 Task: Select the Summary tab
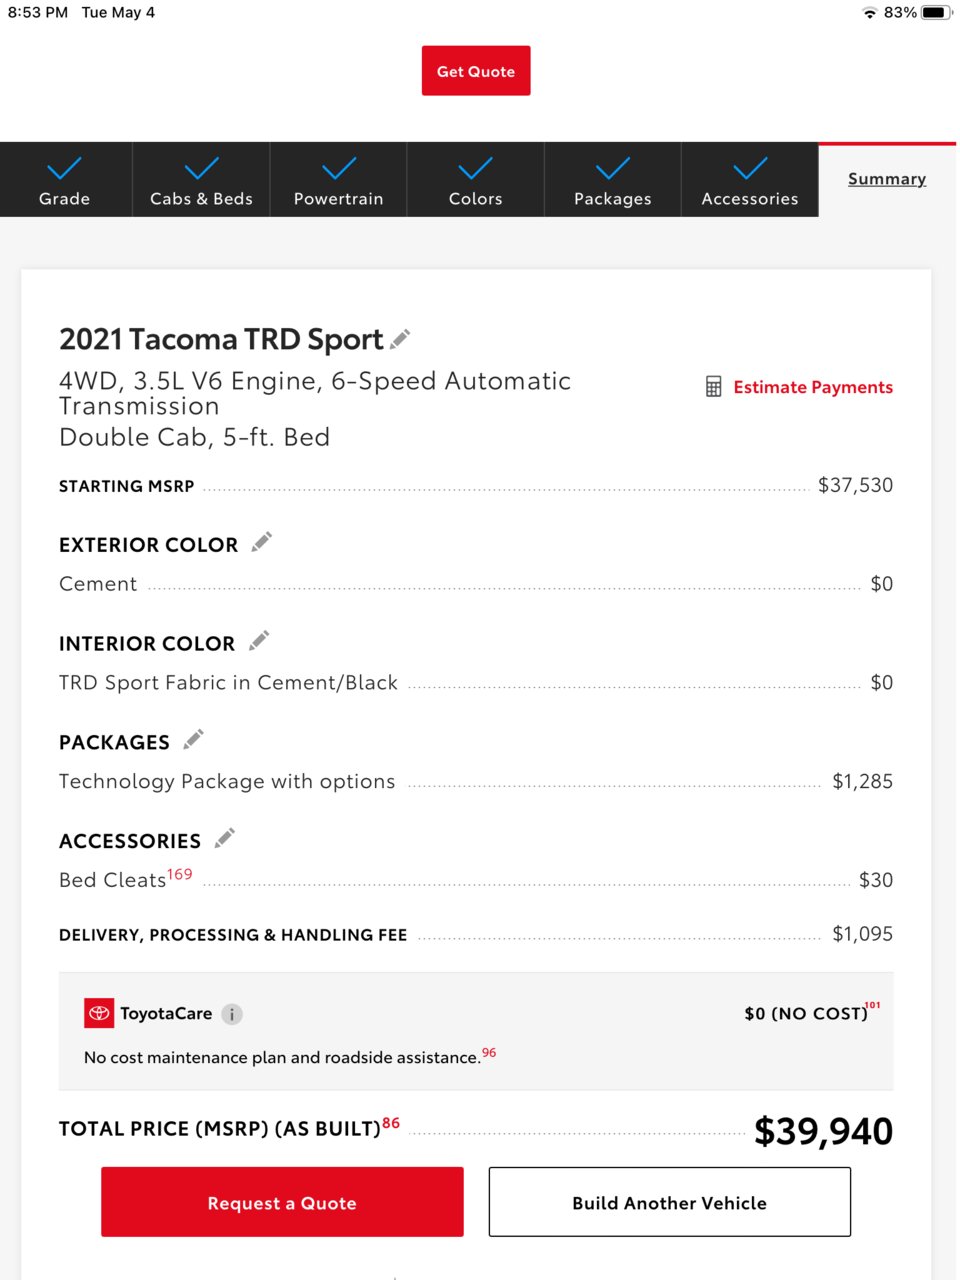point(887,179)
